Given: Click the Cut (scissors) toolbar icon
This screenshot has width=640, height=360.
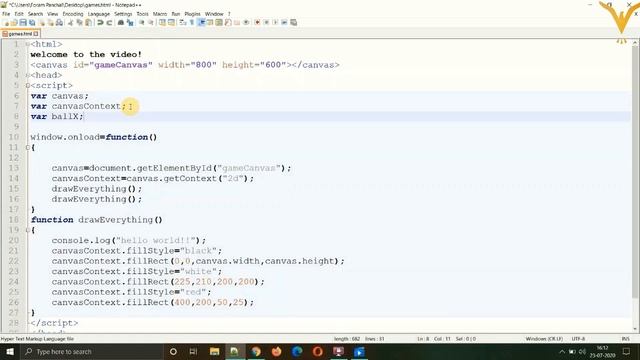Looking at the screenshot, I should click(x=71, y=23).
